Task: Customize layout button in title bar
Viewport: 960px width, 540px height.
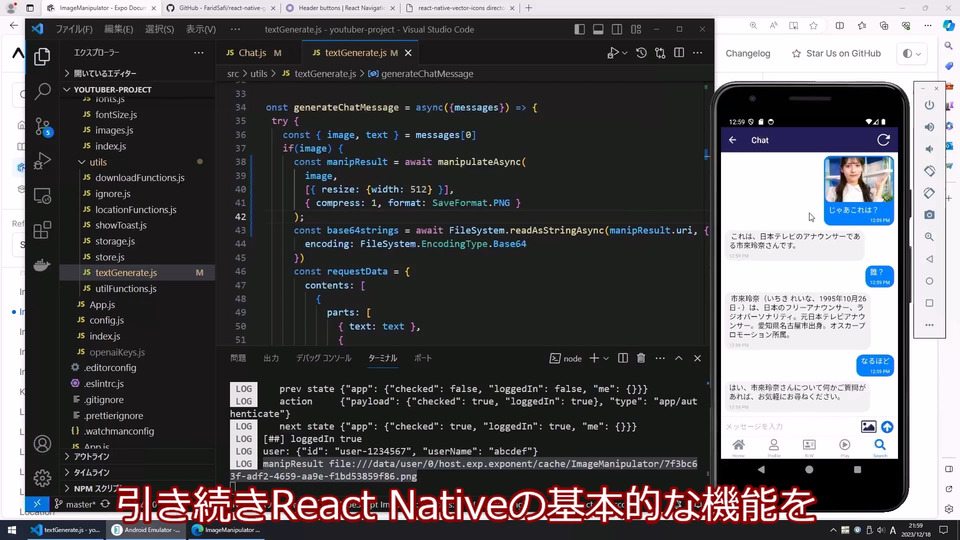Action: tap(636, 29)
